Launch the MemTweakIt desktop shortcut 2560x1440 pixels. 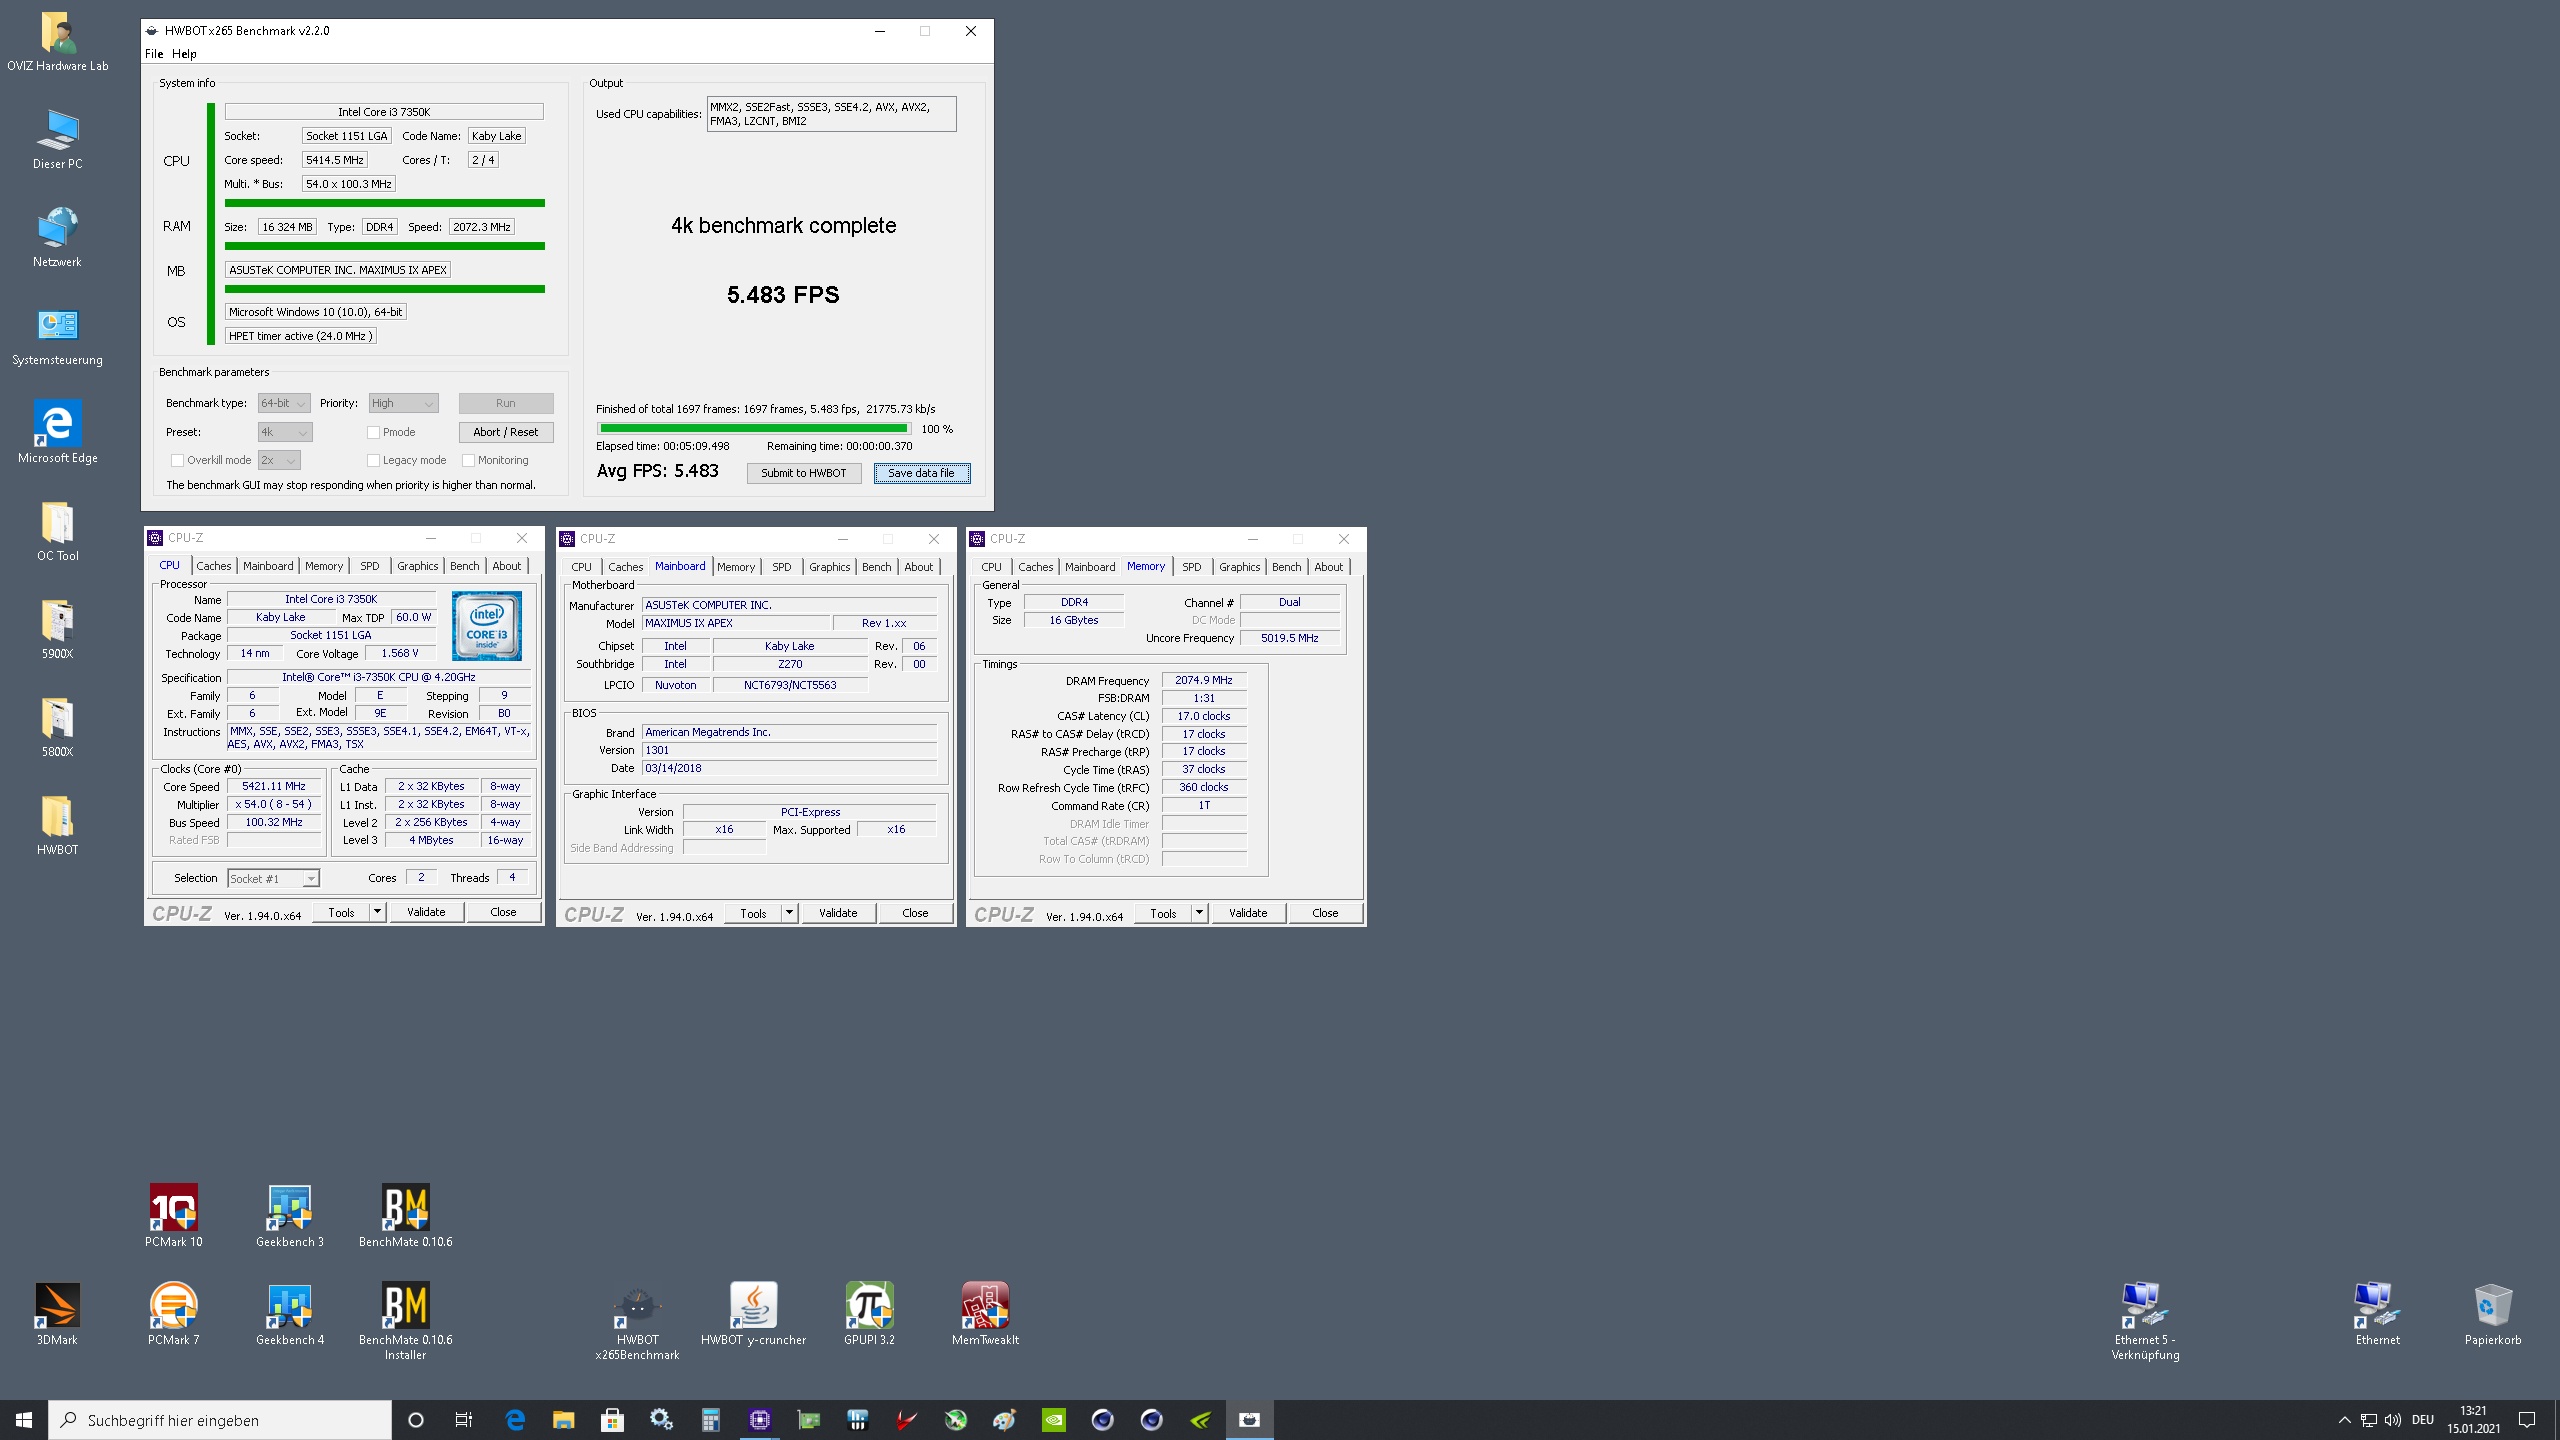point(985,1314)
